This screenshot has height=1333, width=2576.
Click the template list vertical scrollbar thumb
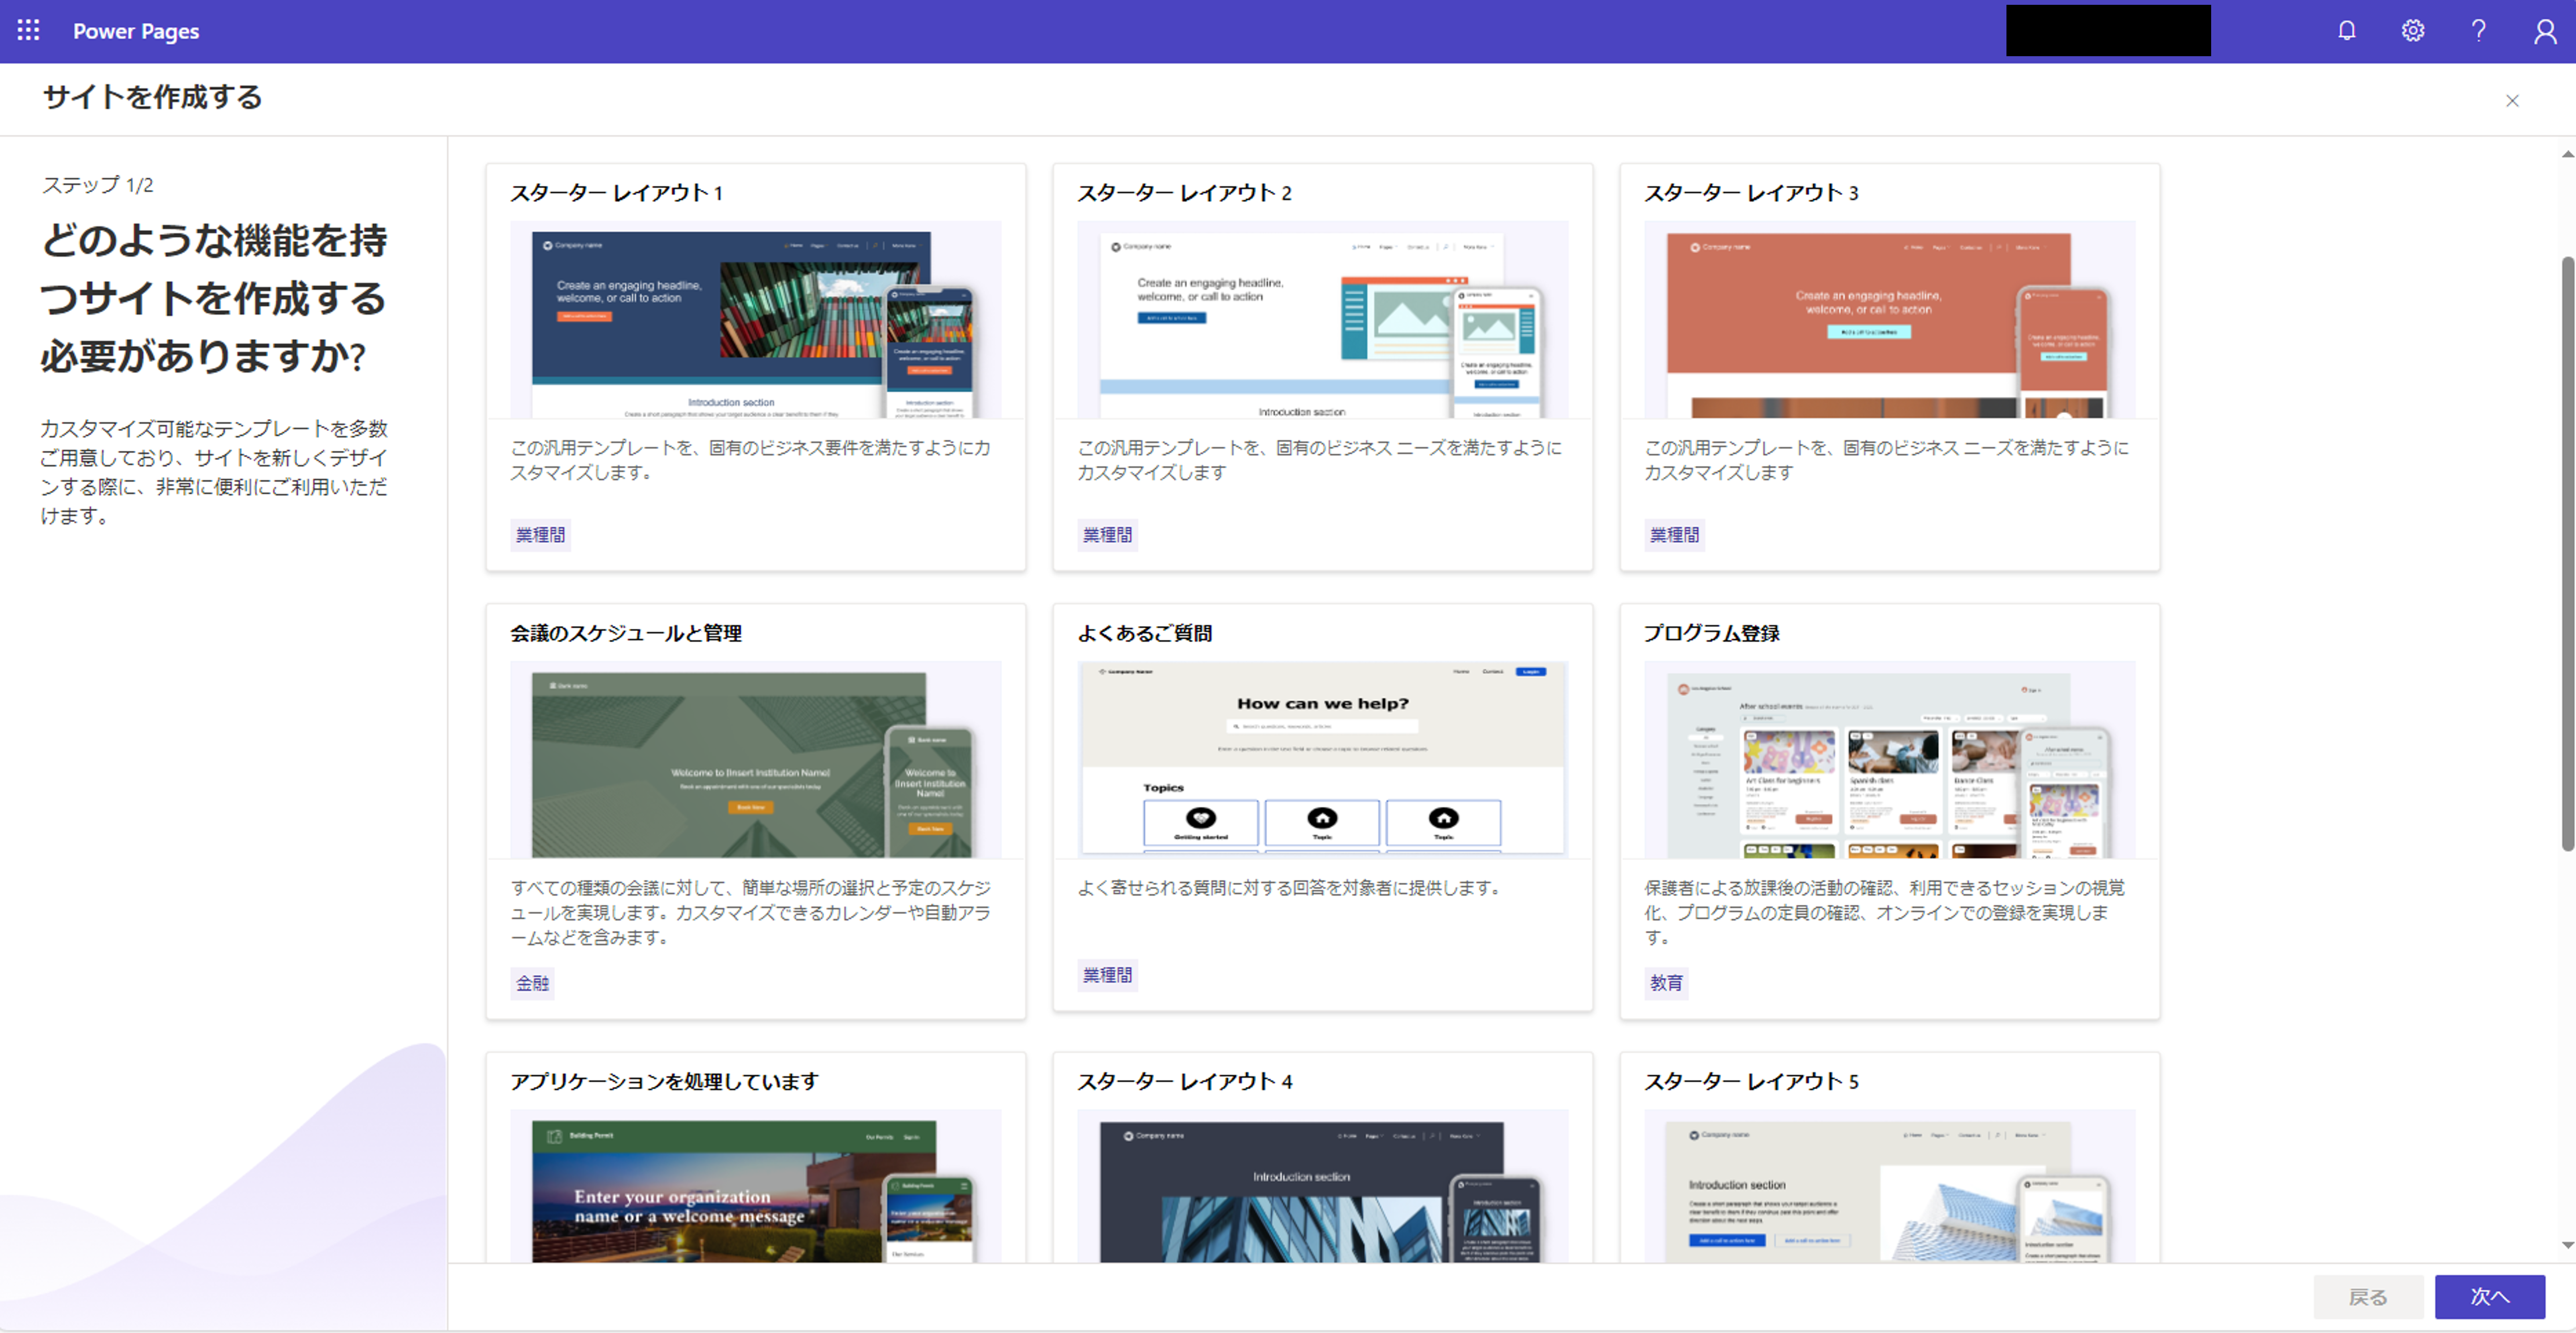click(x=2567, y=554)
